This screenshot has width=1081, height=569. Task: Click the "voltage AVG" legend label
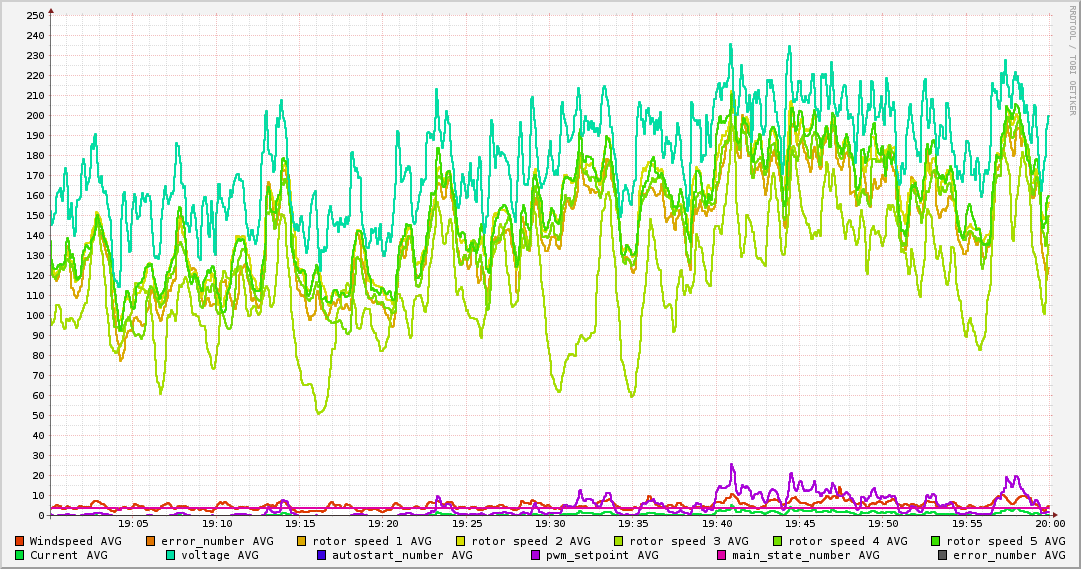coord(220,555)
